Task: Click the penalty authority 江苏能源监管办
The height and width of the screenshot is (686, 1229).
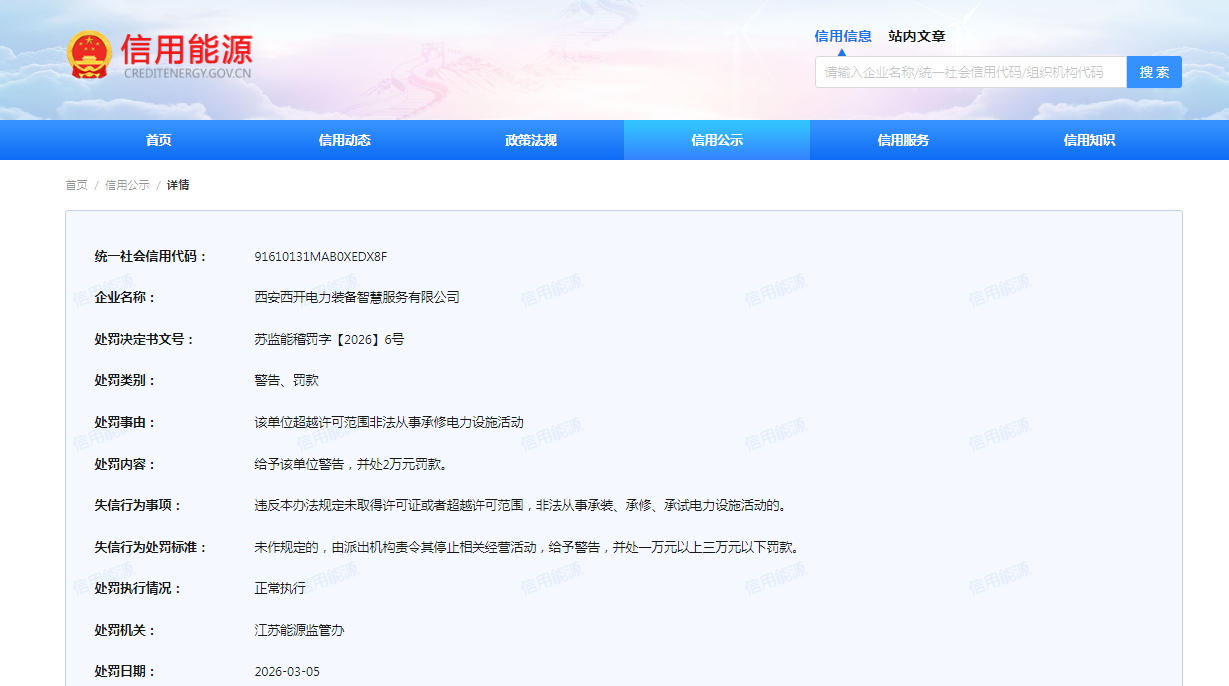Action: (299, 630)
